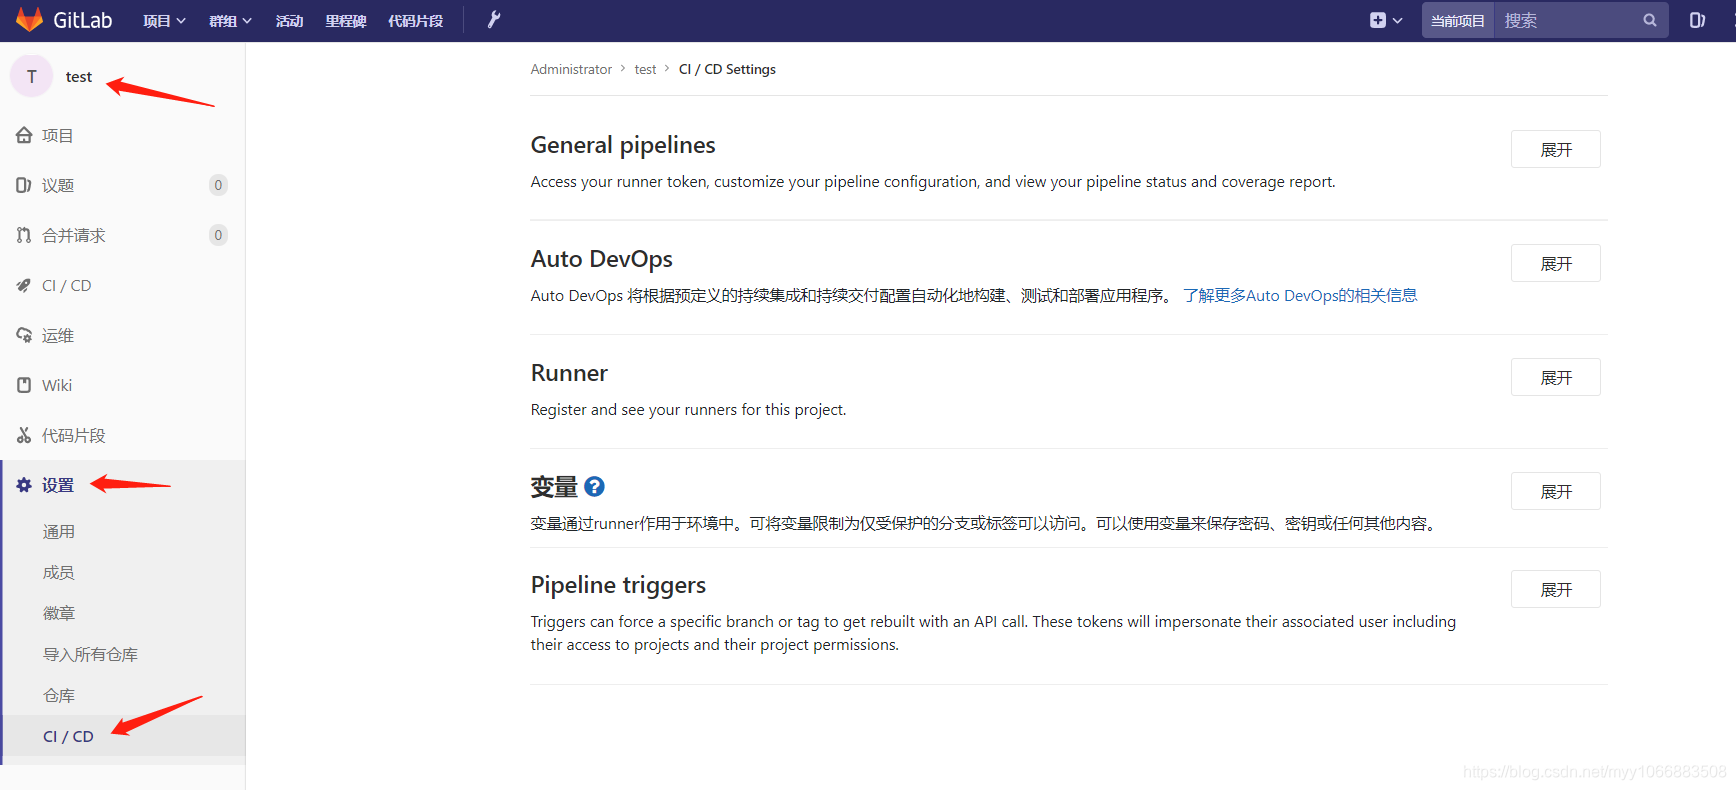This screenshot has width=1736, height=790.
Task: Select 通用 settings submenu
Action: point(59,531)
